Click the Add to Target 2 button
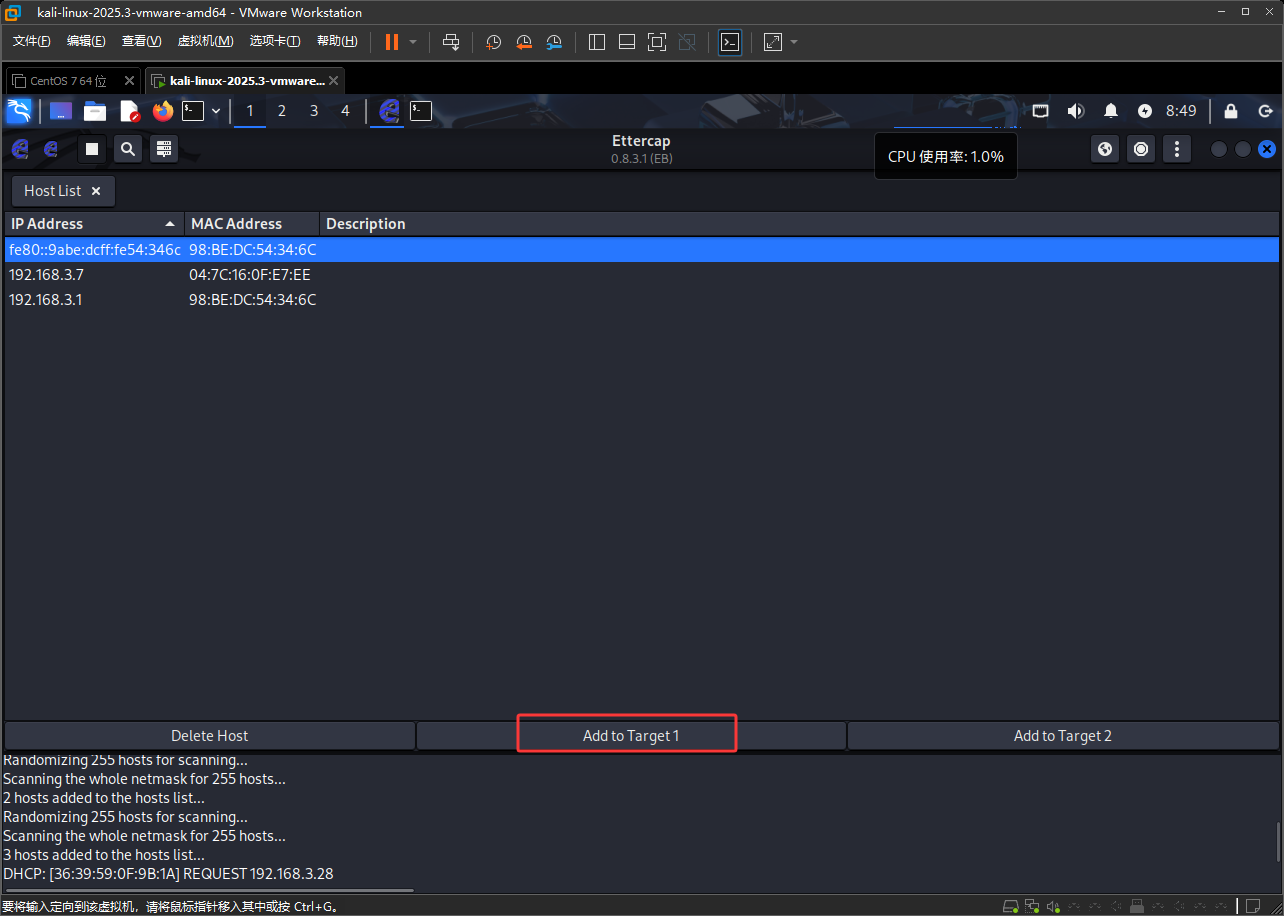Viewport: 1284px width, 916px height. coord(1063,736)
